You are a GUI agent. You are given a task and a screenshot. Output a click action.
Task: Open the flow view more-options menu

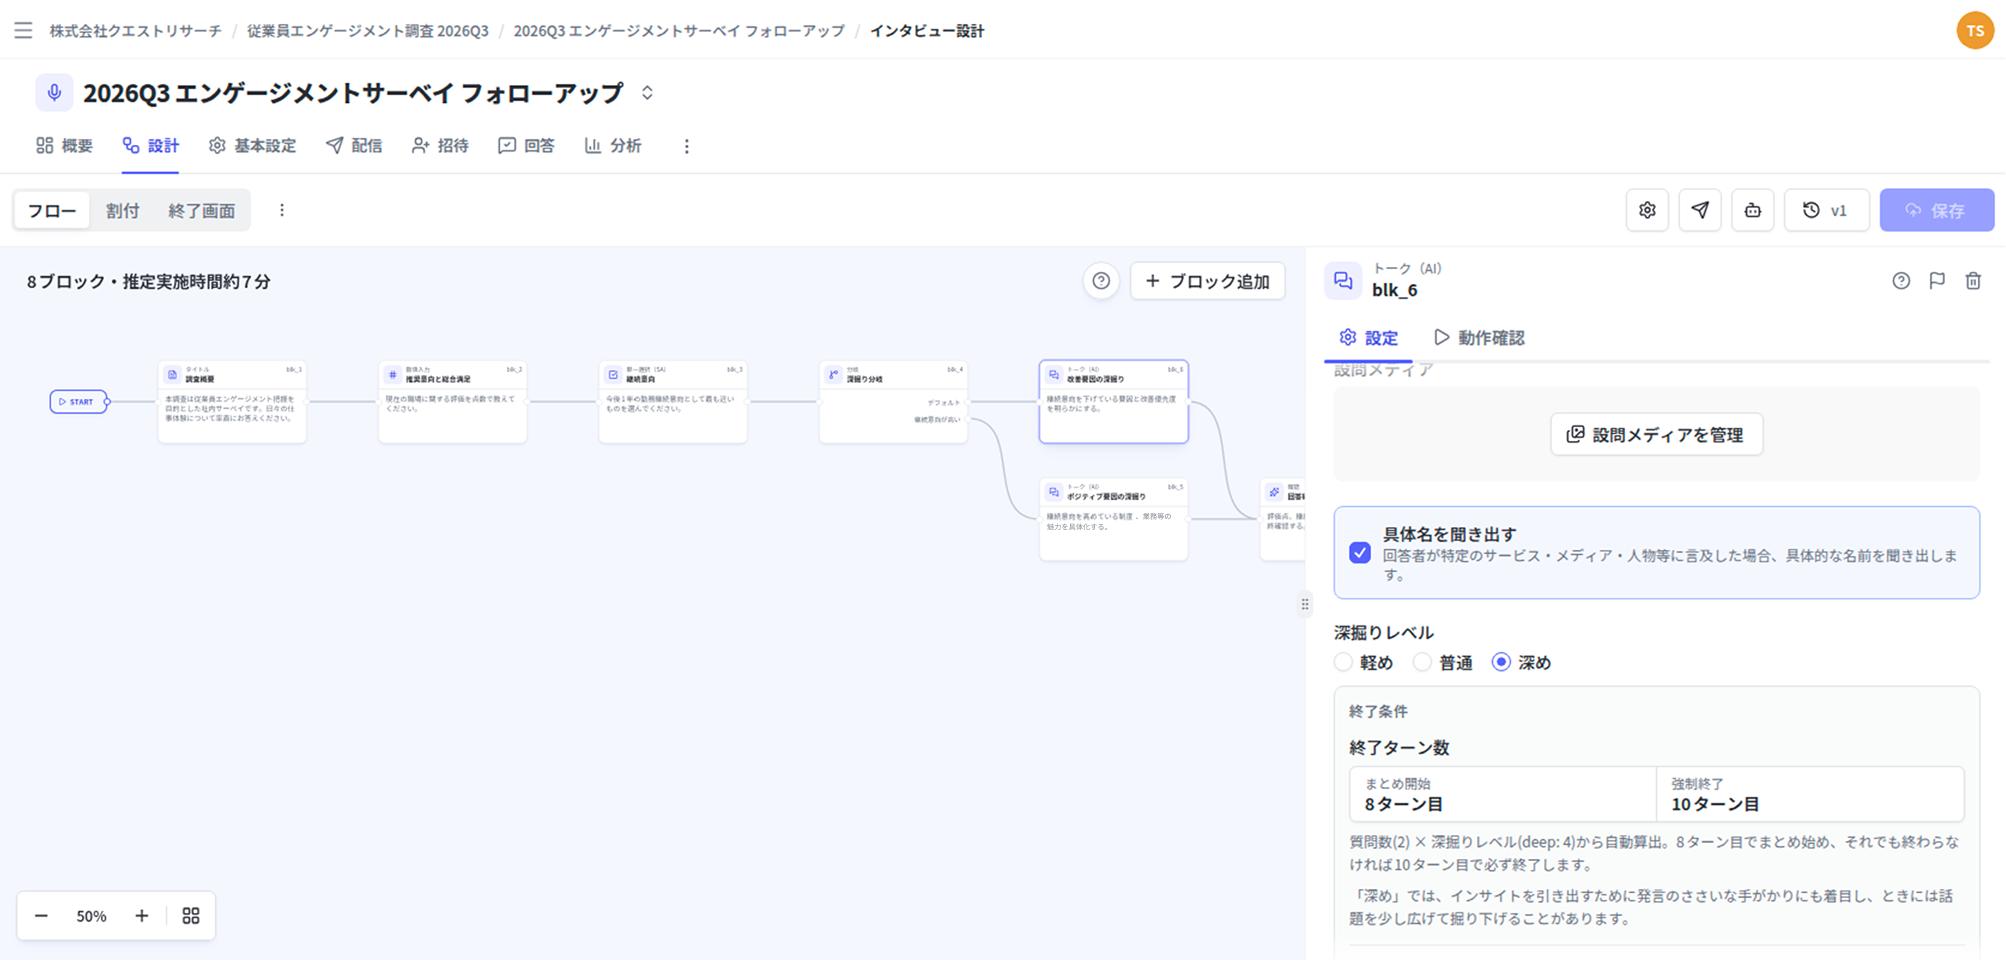[x=282, y=210]
